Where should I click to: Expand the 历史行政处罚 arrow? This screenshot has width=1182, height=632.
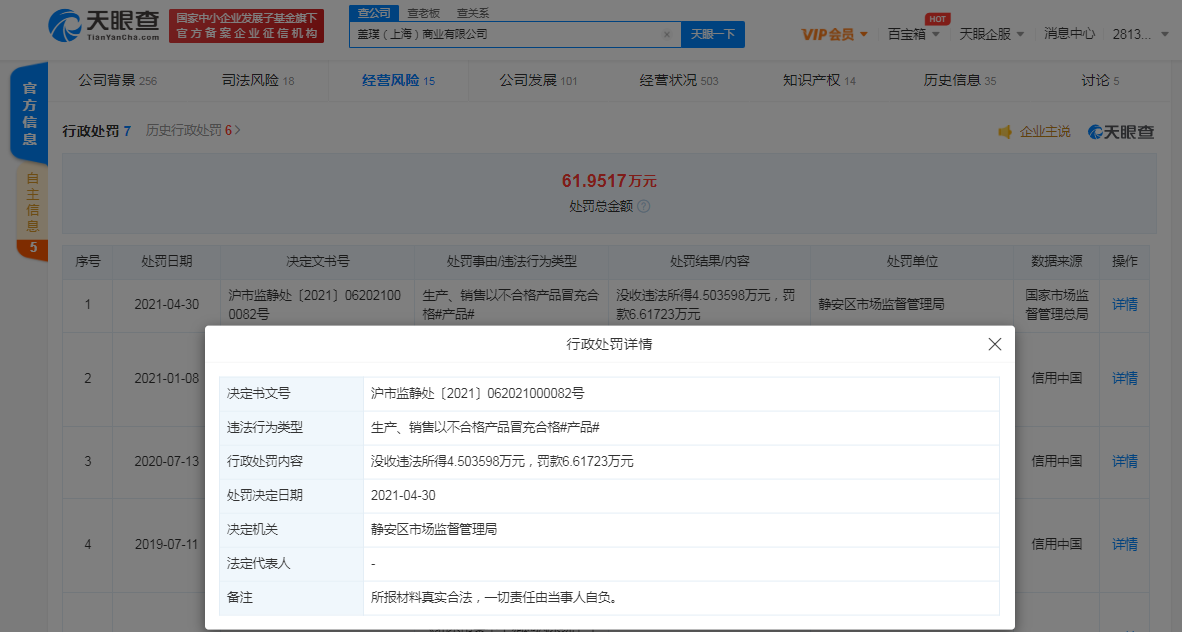(x=237, y=130)
